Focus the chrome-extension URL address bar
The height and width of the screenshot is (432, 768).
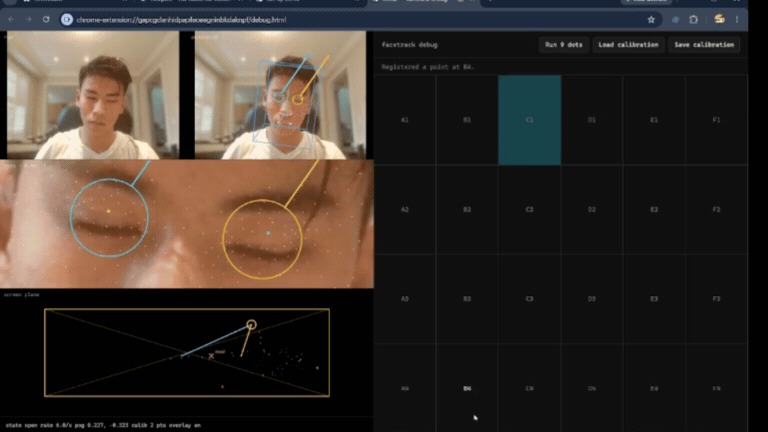[360, 20]
